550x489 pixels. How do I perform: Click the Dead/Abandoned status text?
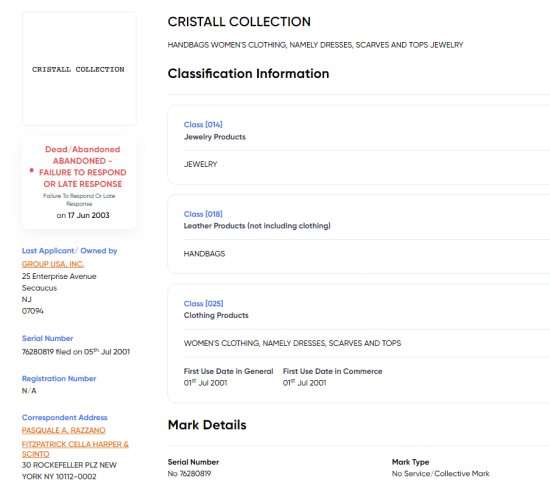pos(82,149)
